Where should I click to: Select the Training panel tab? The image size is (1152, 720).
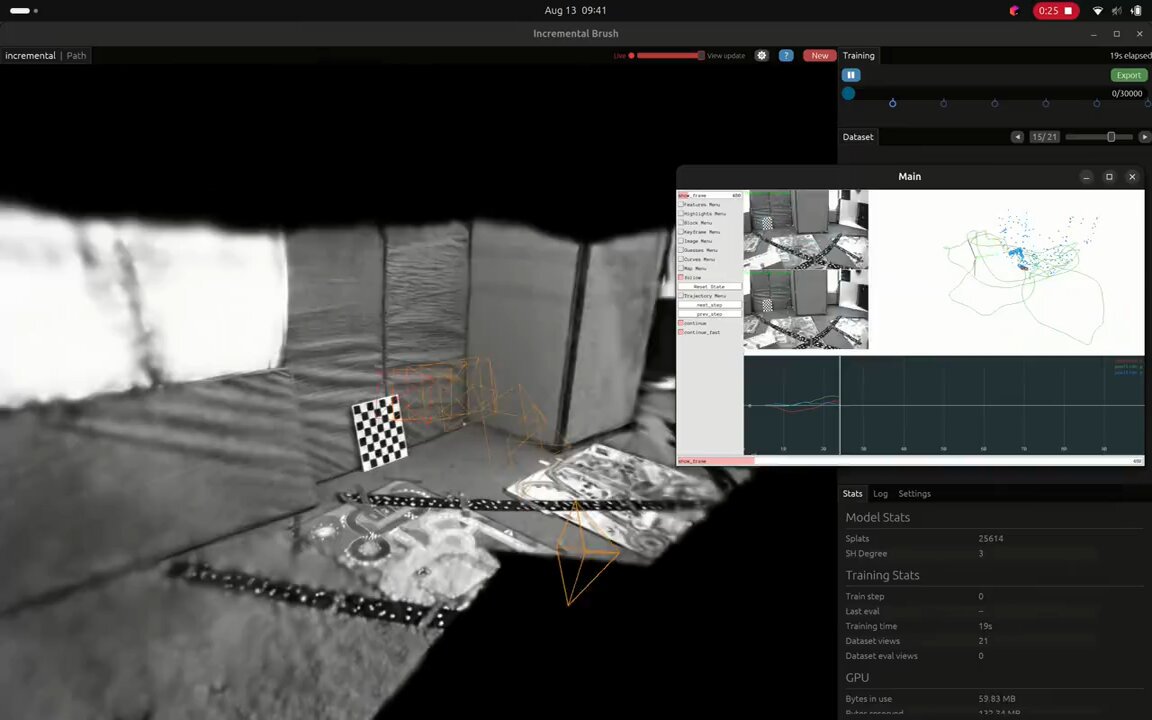(x=858, y=56)
